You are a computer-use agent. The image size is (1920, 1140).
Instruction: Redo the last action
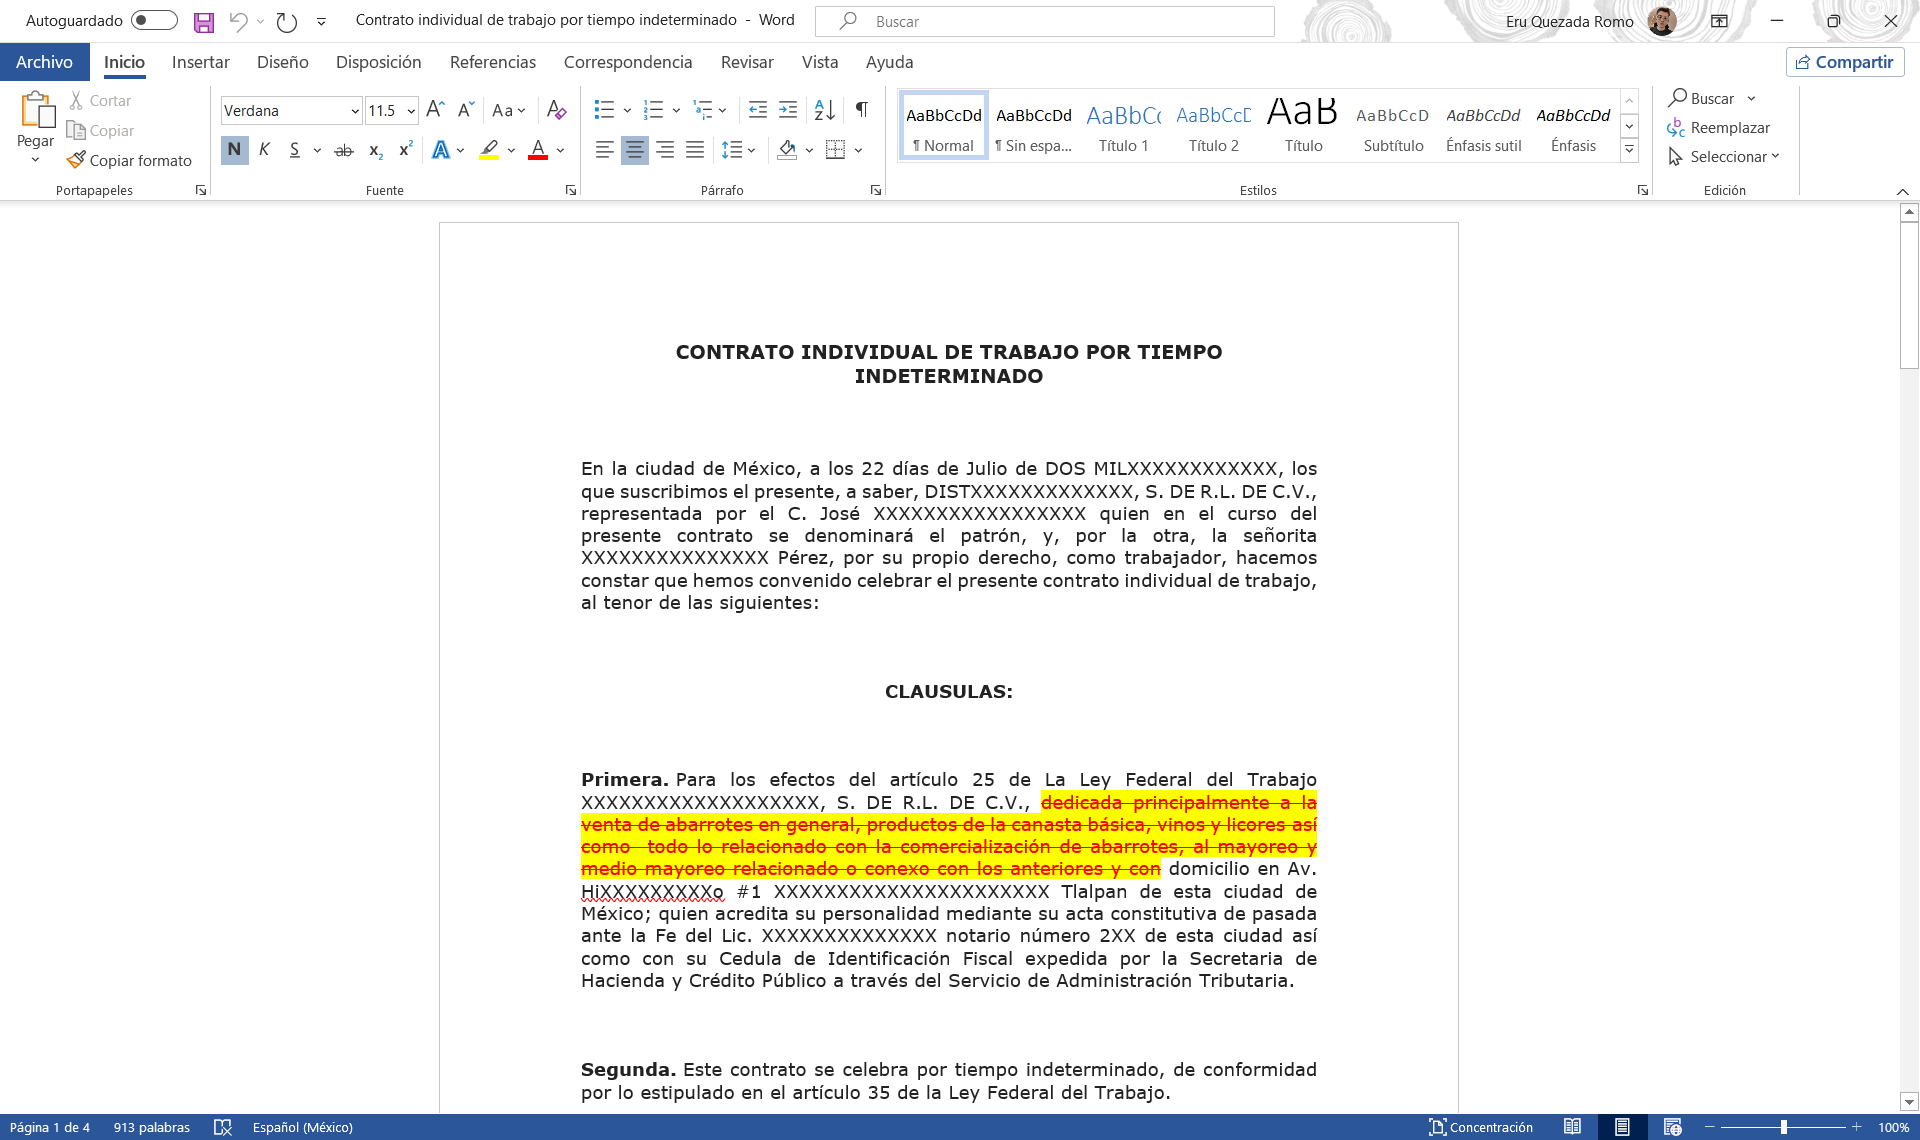click(287, 21)
